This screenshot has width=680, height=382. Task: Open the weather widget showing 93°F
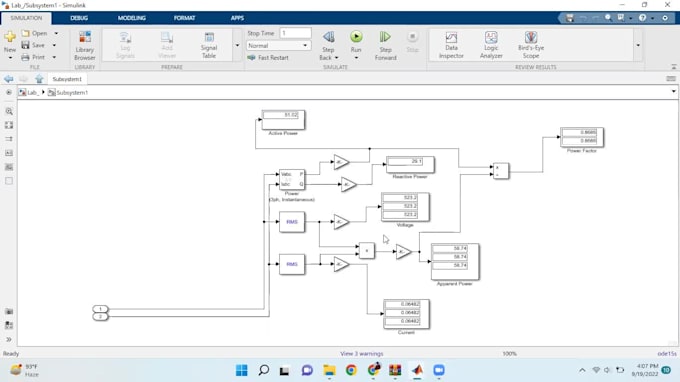pos(25,370)
